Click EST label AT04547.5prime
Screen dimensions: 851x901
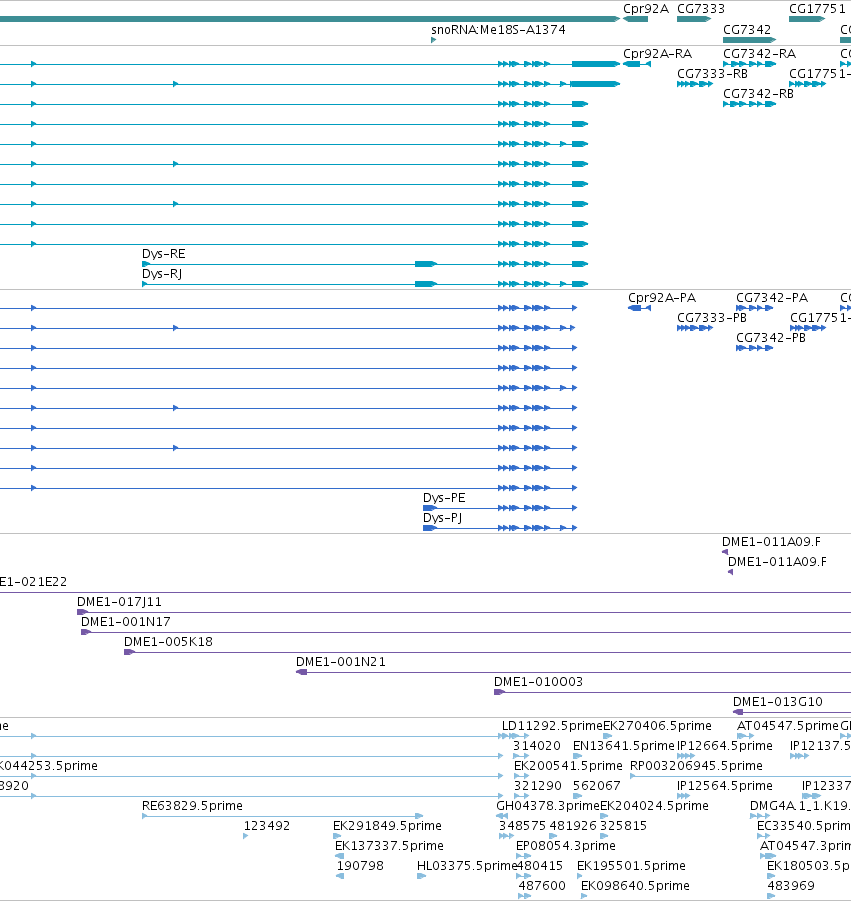click(787, 726)
